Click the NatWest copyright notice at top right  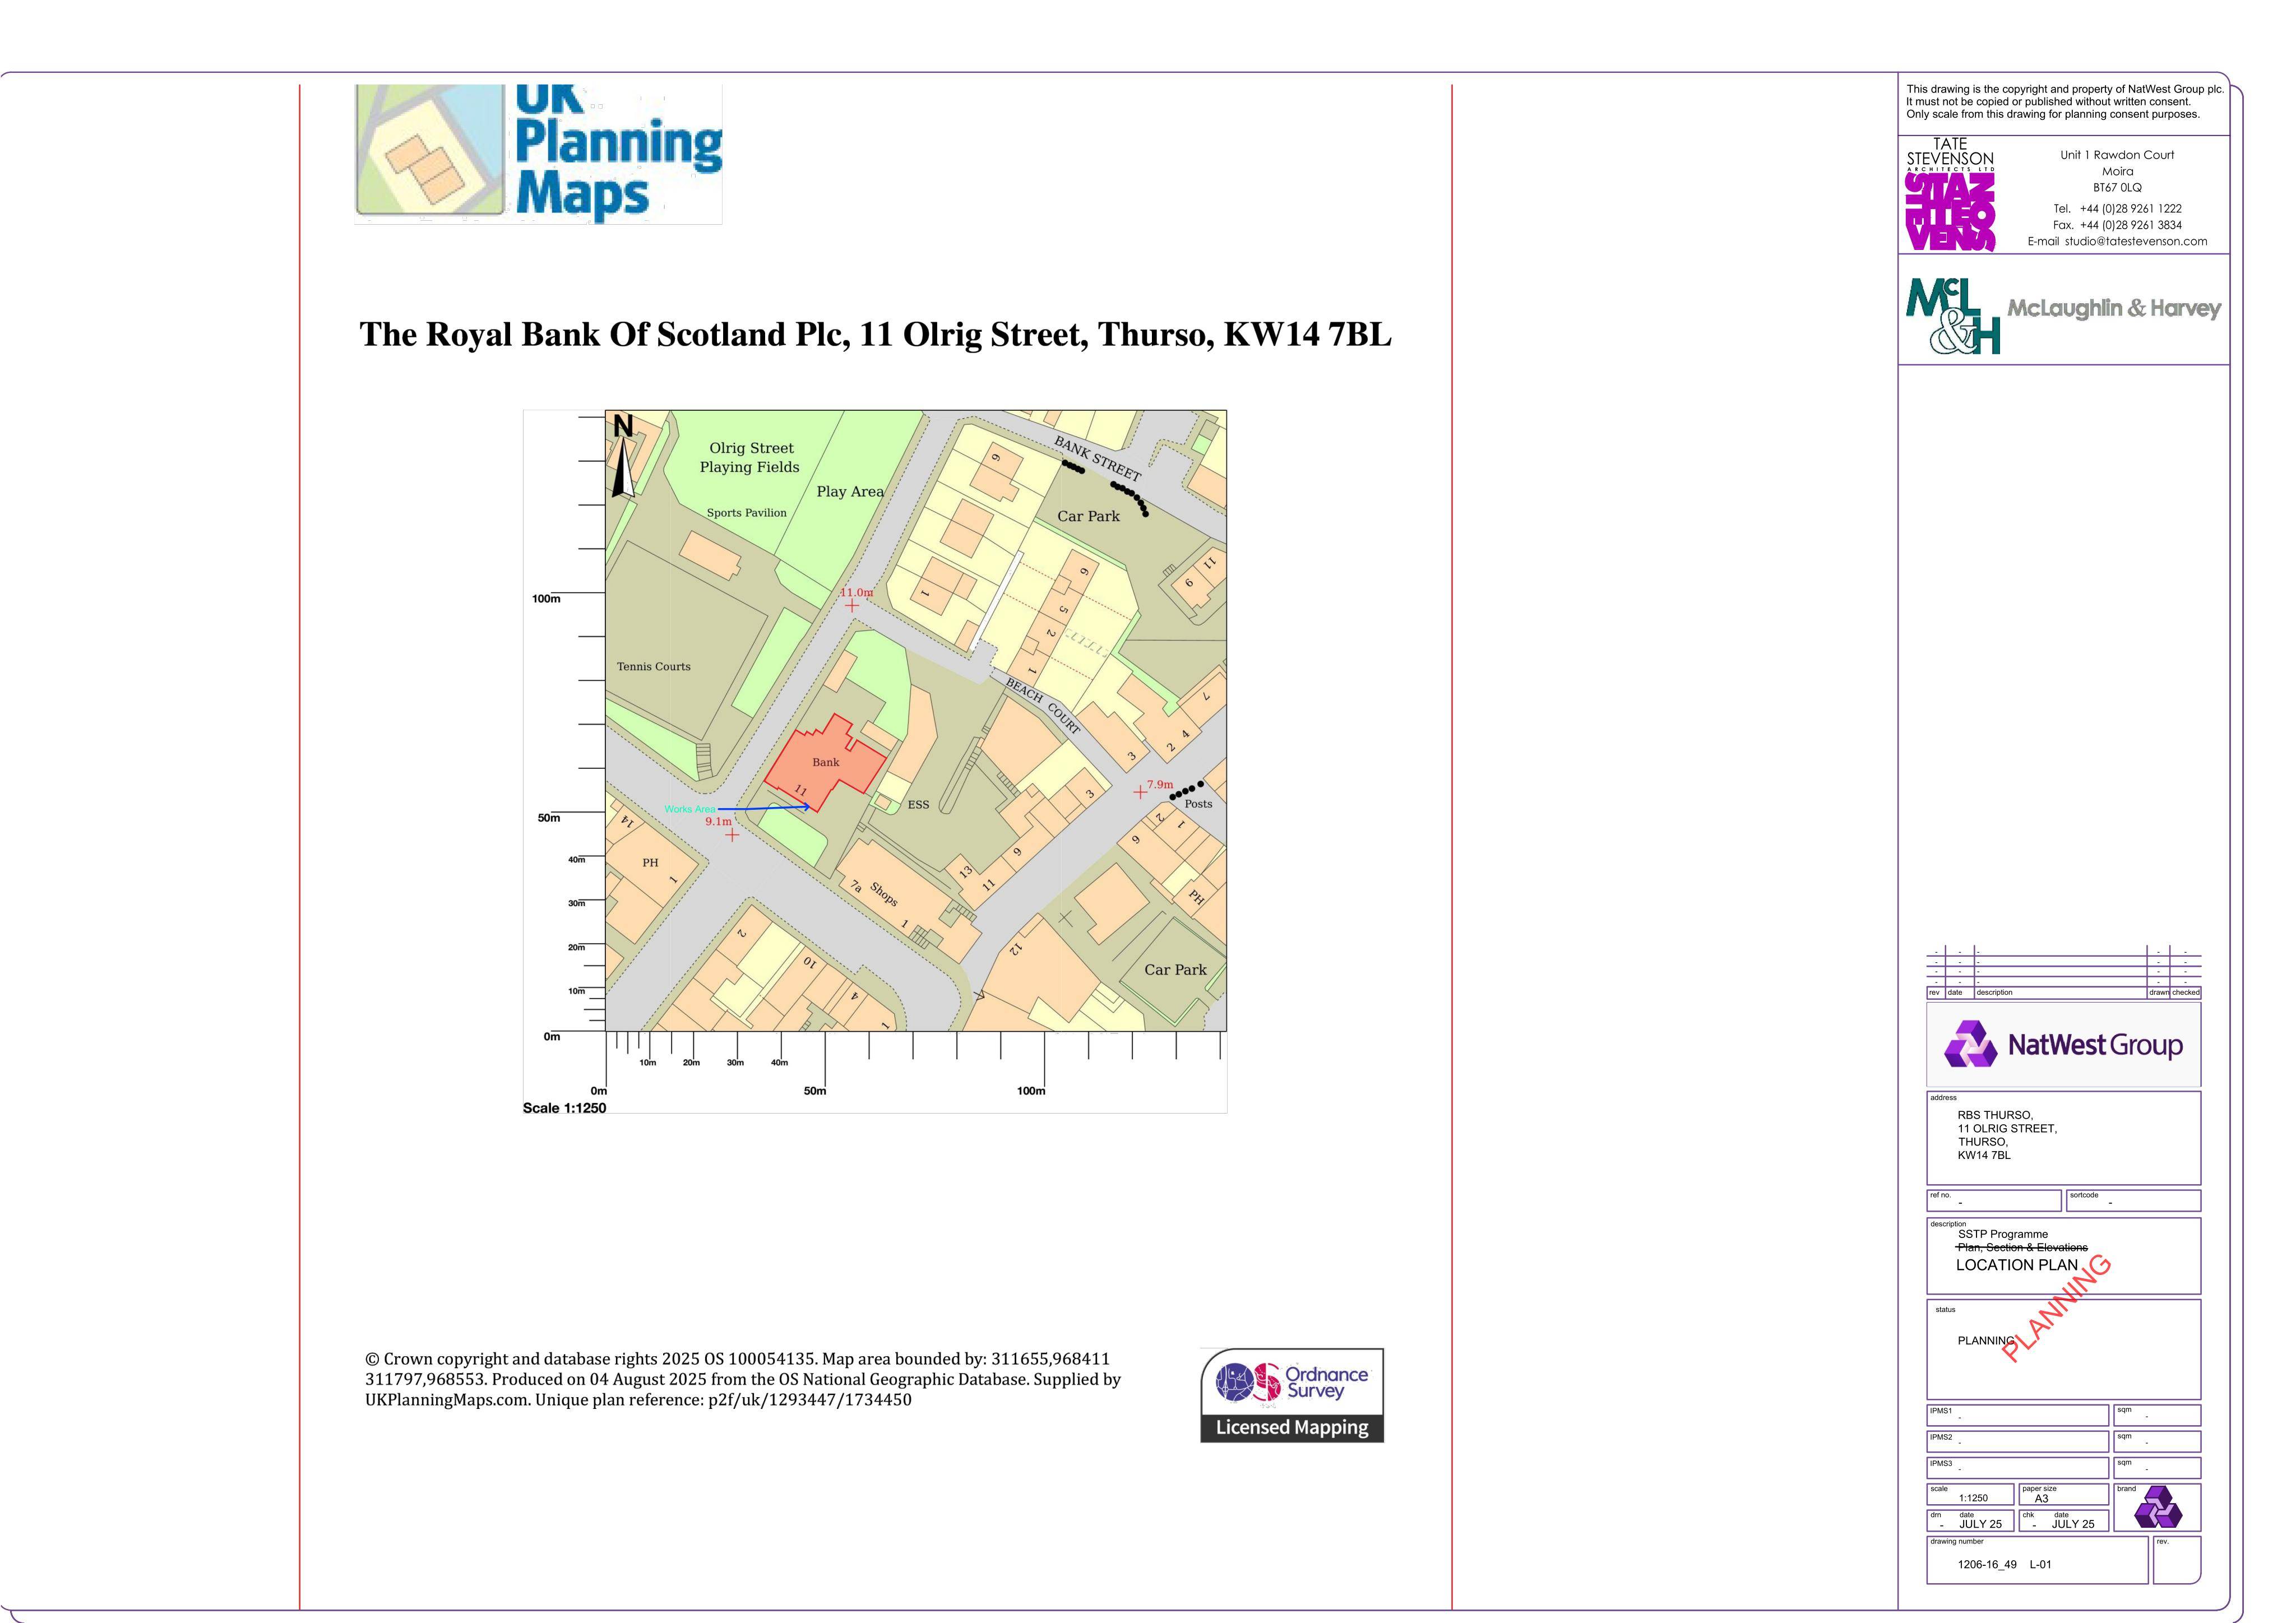point(2065,101)
